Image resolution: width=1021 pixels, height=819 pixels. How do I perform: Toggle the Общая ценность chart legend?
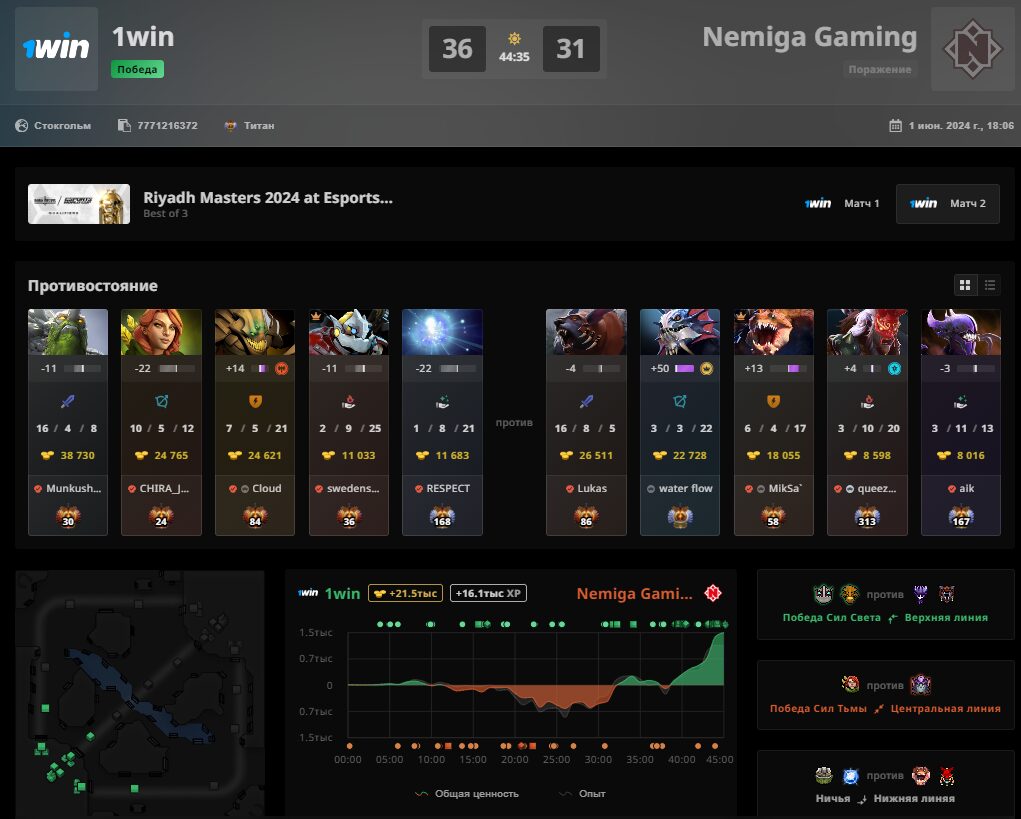pos(467,794)
